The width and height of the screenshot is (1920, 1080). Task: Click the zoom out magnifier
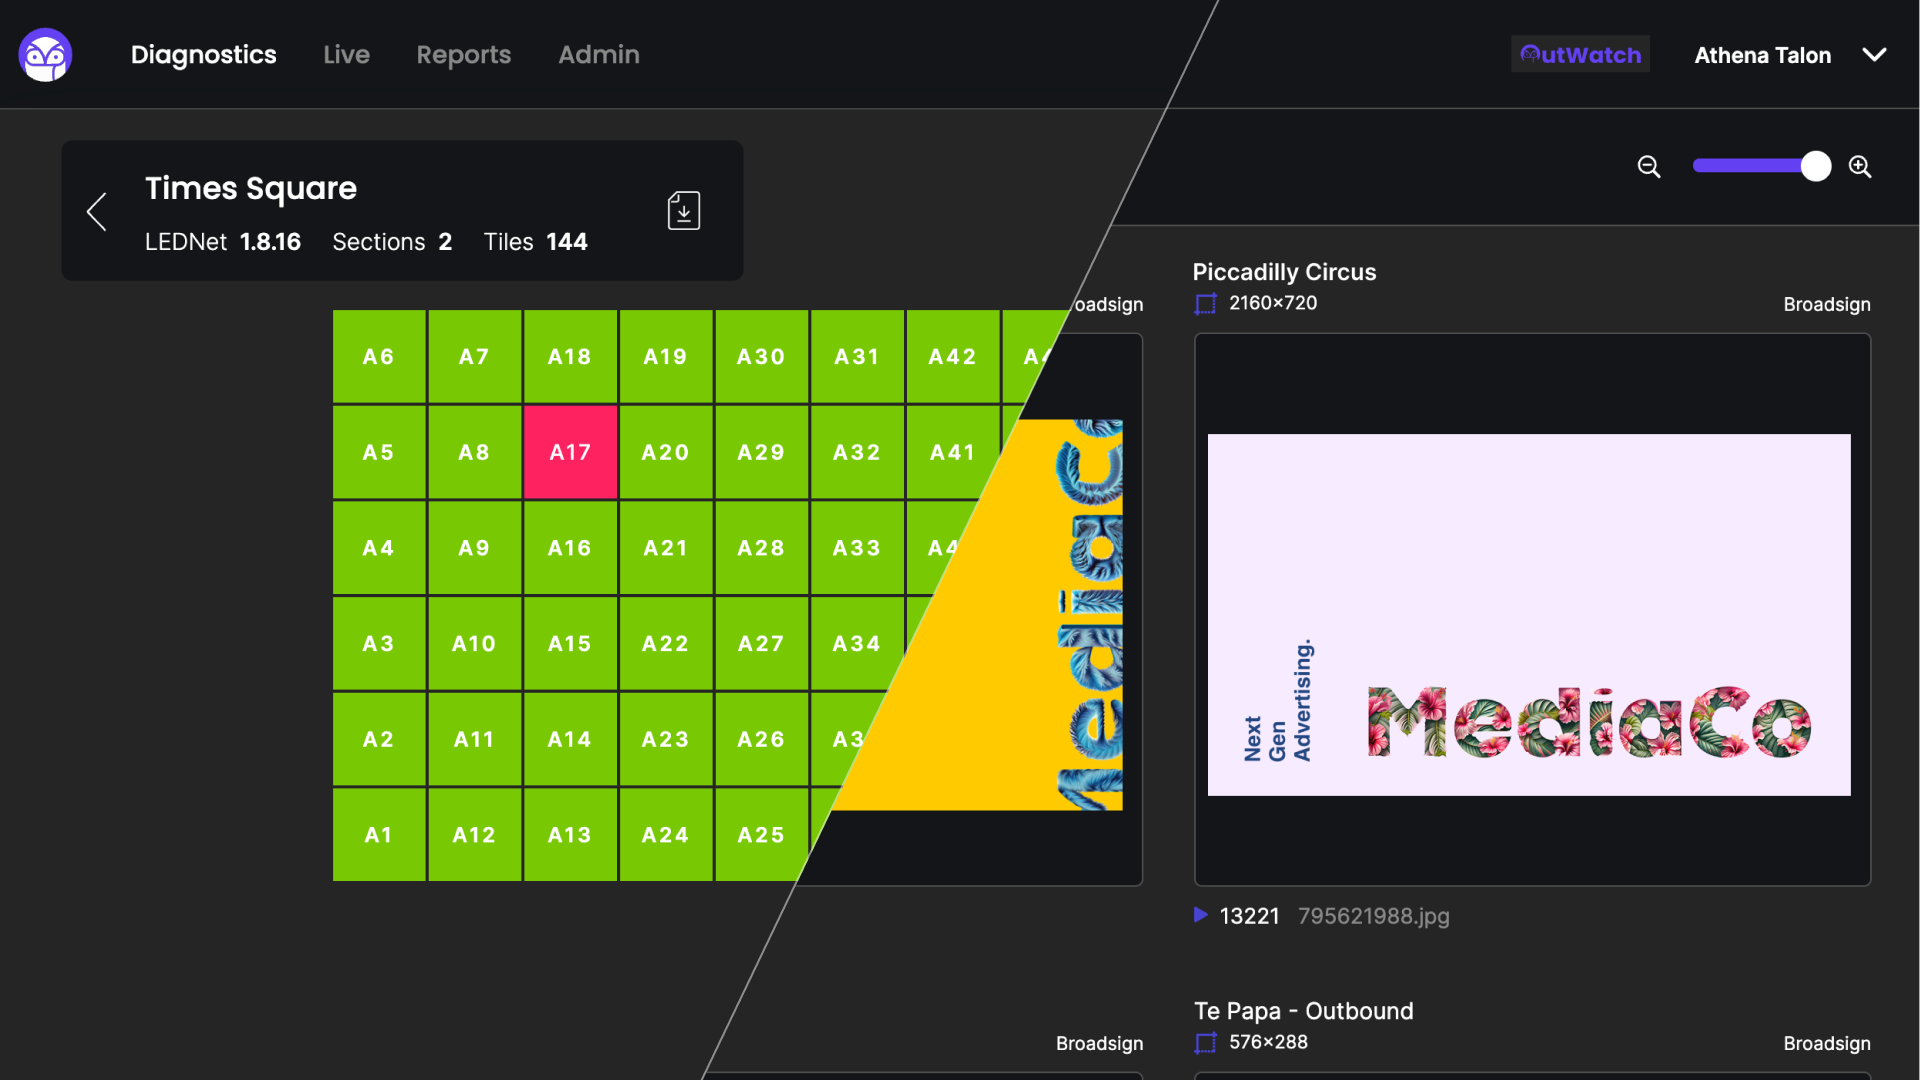tap(1649, 167)
